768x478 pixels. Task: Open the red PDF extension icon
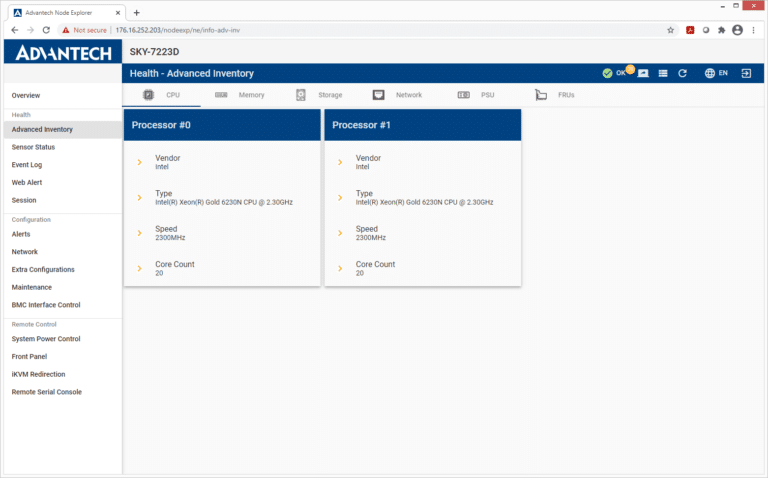click(690, 30)
